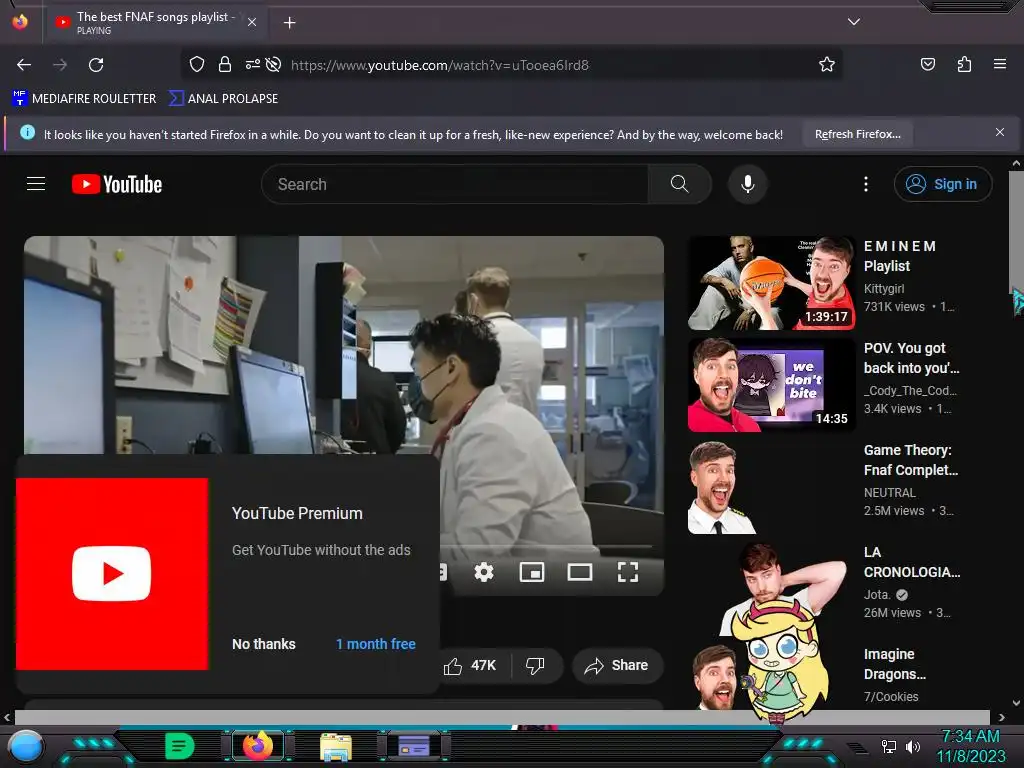This screenshot has height=768, width=1024.
Task: Focus the YouTube Search field
Action: click(x=455, y=184)
